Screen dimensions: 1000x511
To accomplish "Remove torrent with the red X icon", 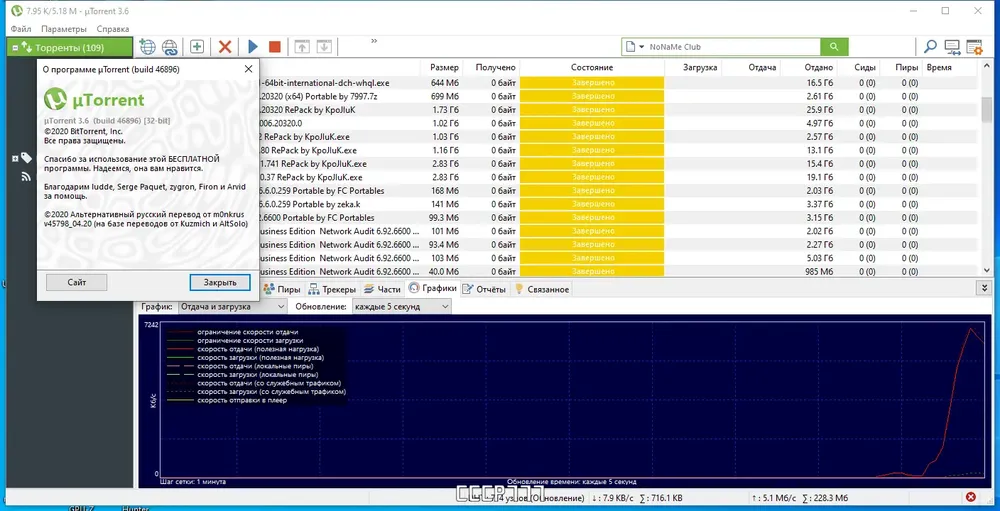I will click(x=224, y=47).
